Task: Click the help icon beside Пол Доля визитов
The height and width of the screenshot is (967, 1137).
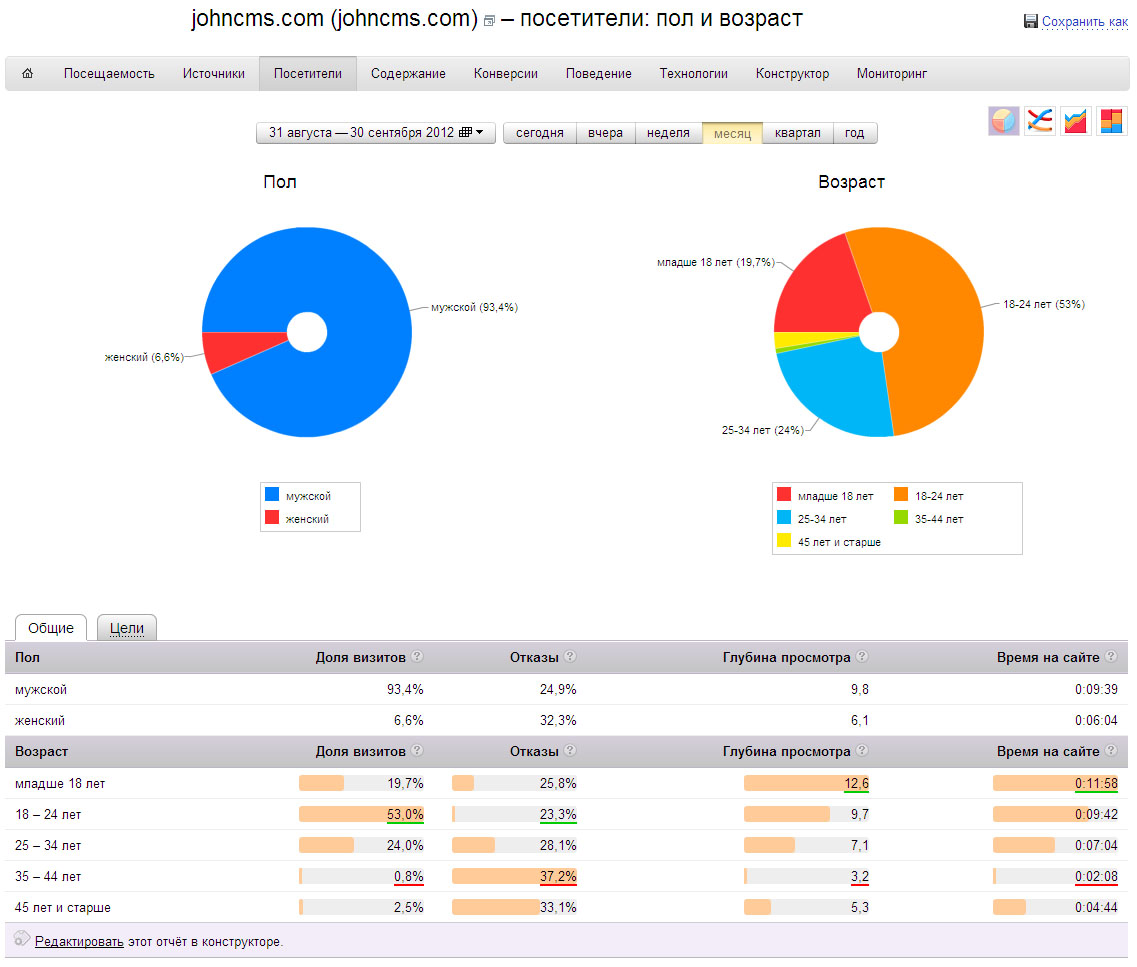Action: tap(418, 657)
